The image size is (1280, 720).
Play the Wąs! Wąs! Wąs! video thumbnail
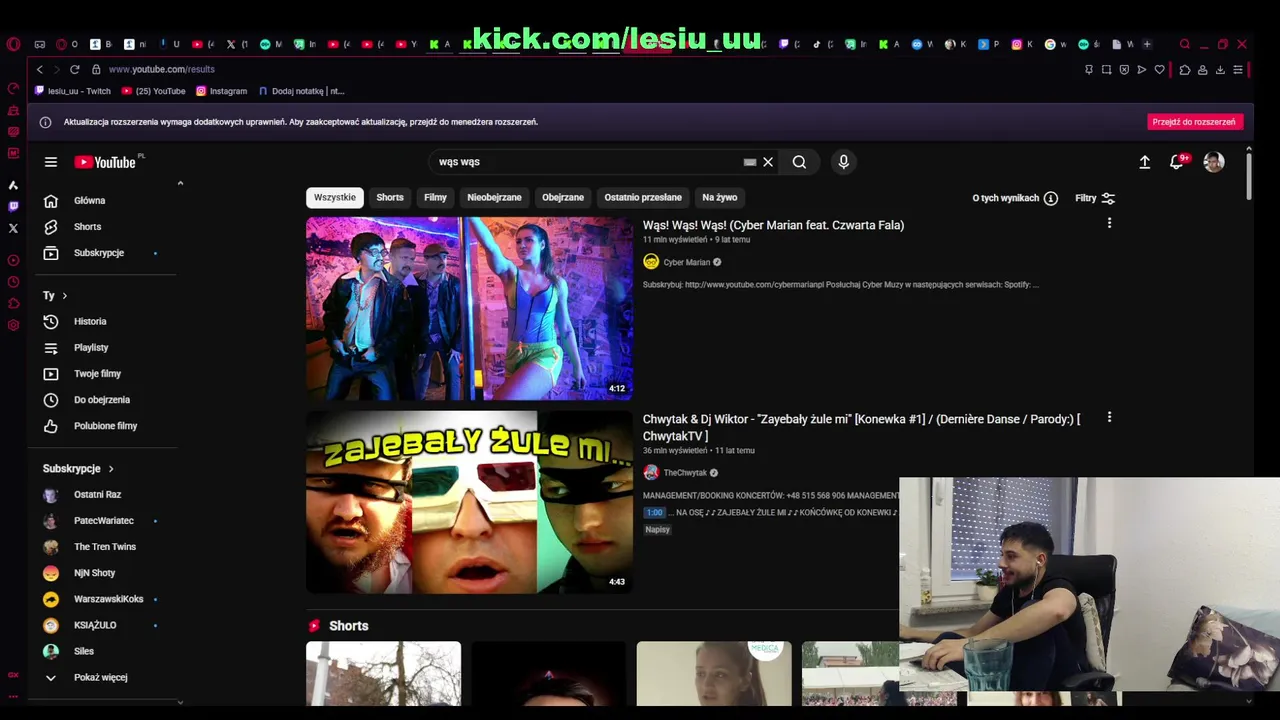click(x=469, y=308)
